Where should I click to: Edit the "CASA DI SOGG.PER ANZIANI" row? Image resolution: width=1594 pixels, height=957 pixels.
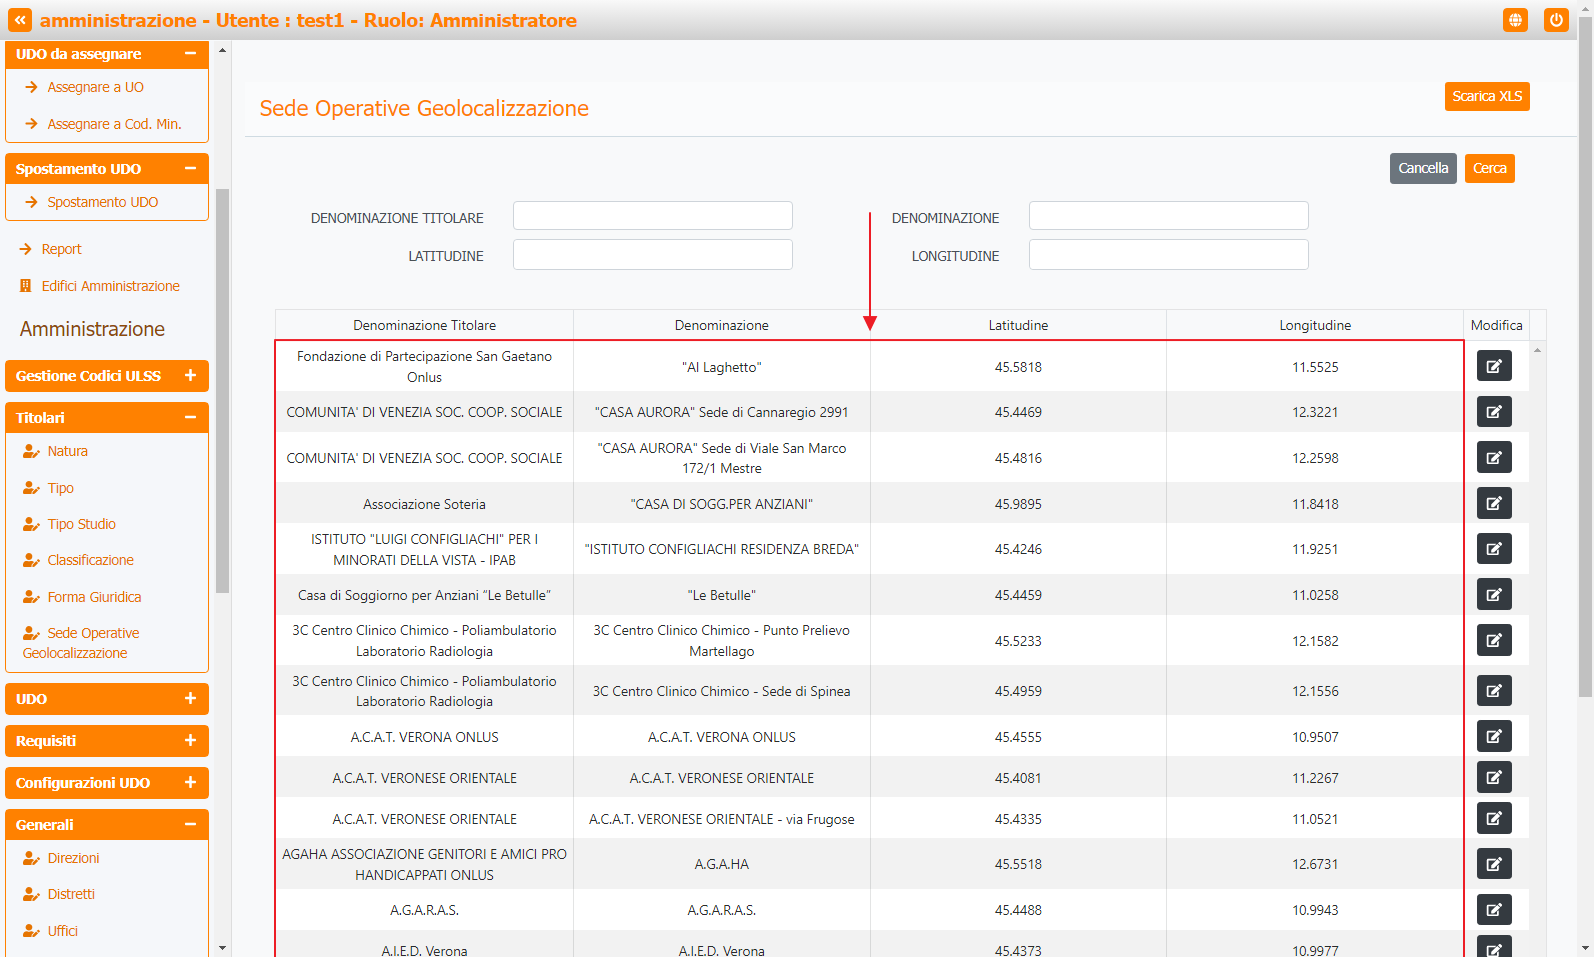[x=1493, y=504]
